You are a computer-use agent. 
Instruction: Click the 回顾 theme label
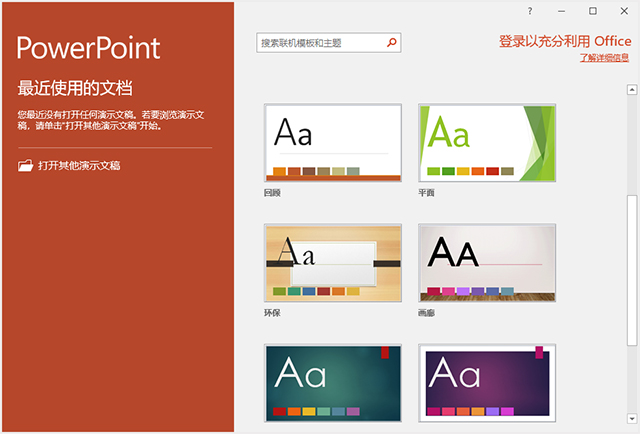pos(272,193)
